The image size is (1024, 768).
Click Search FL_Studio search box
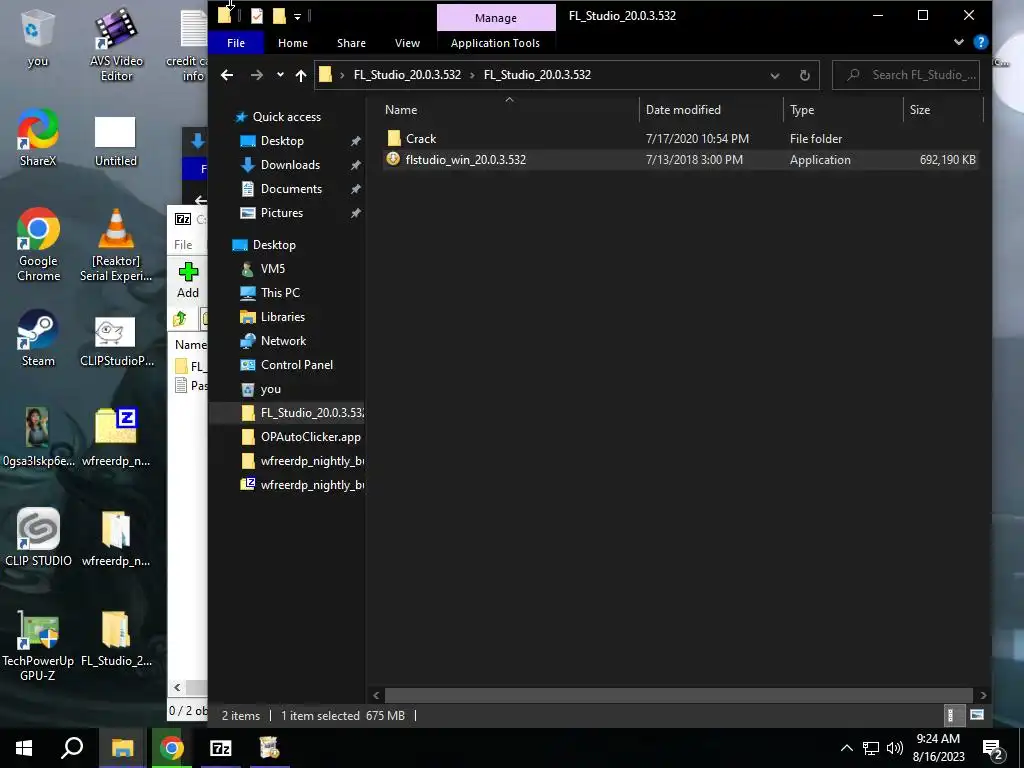906,75
